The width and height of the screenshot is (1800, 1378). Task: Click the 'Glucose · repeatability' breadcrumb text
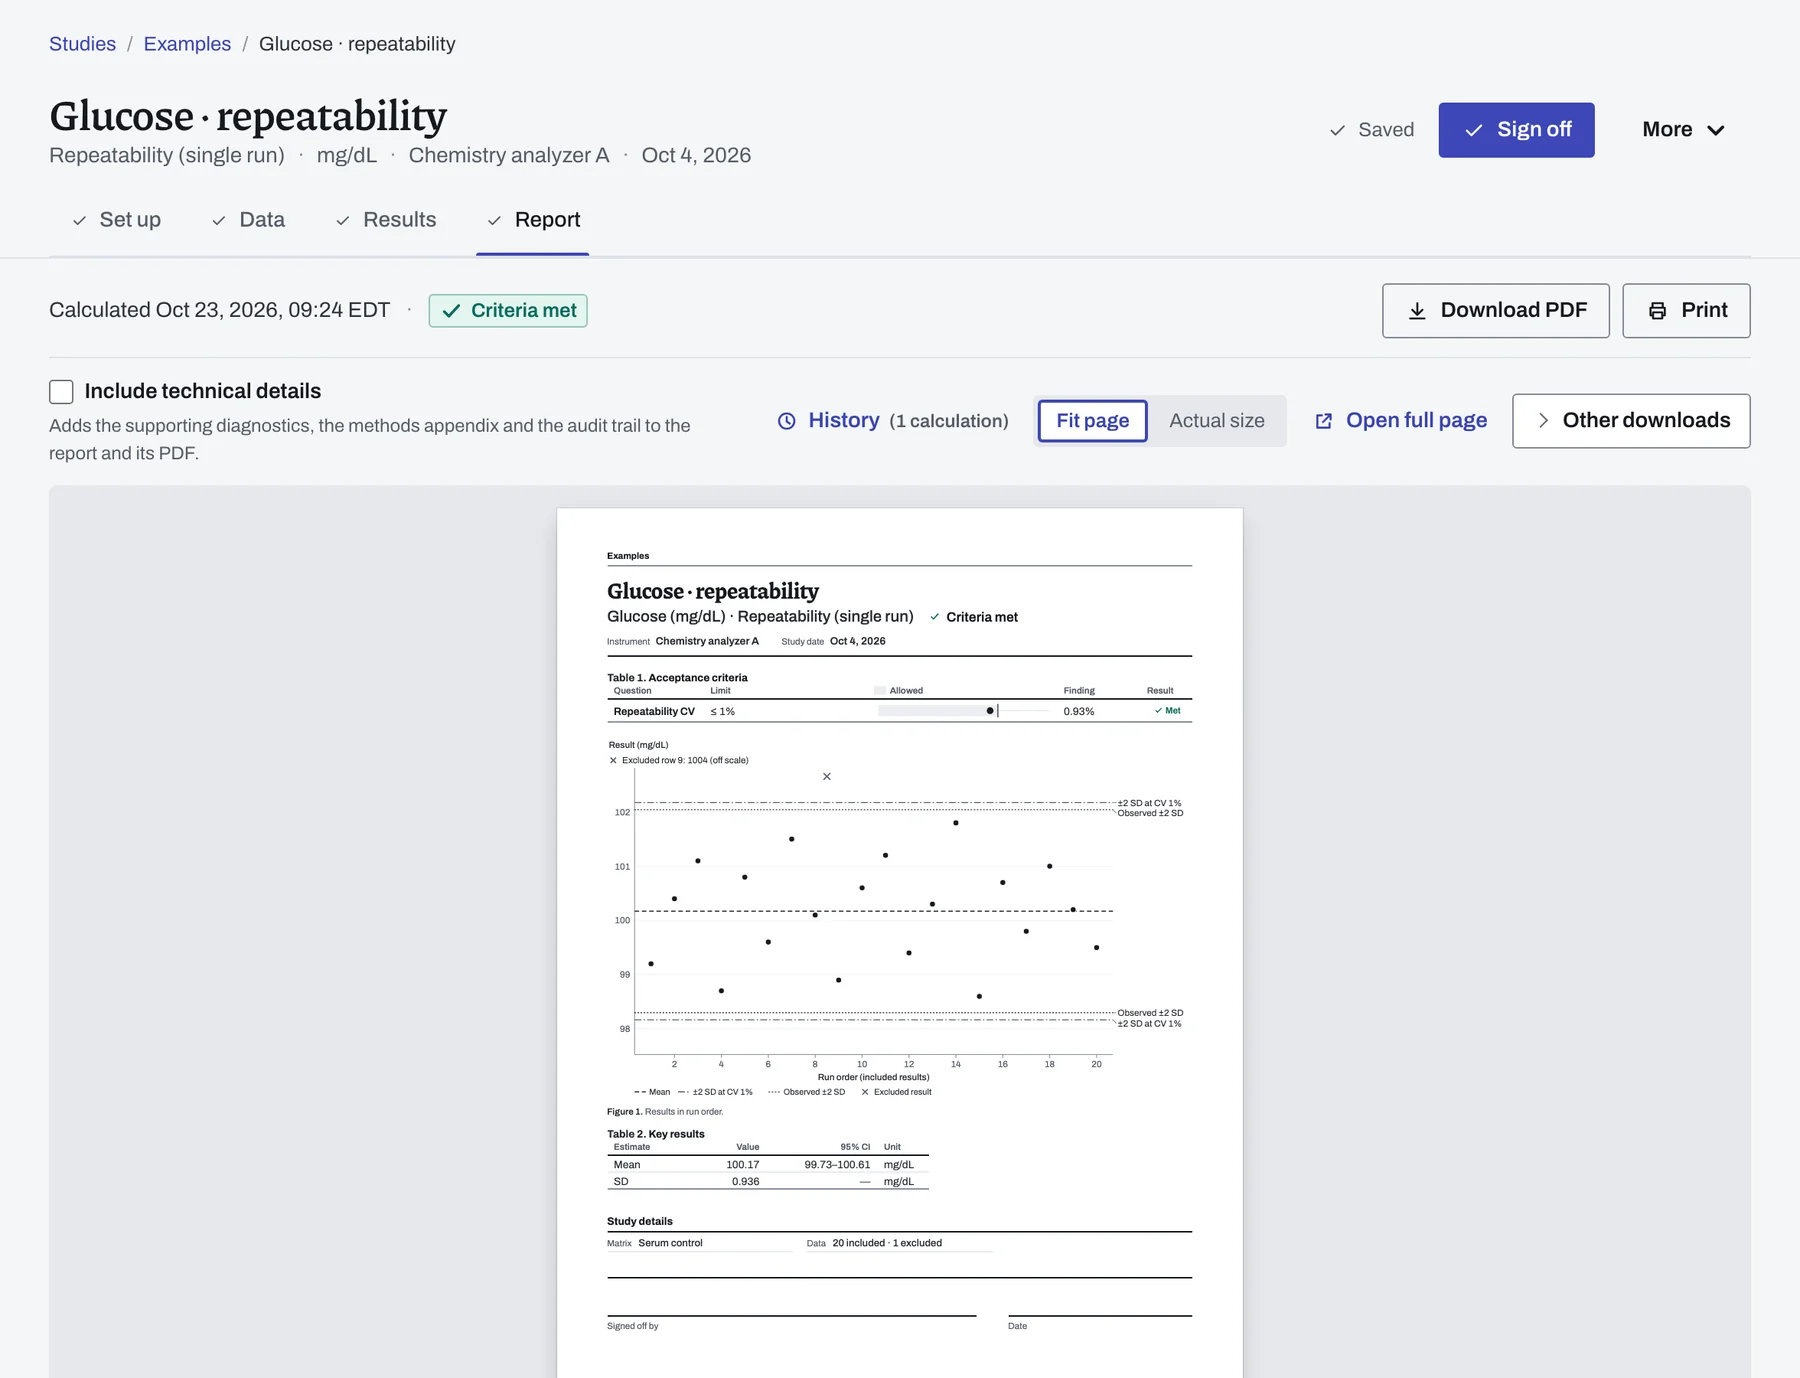point(357,44)
